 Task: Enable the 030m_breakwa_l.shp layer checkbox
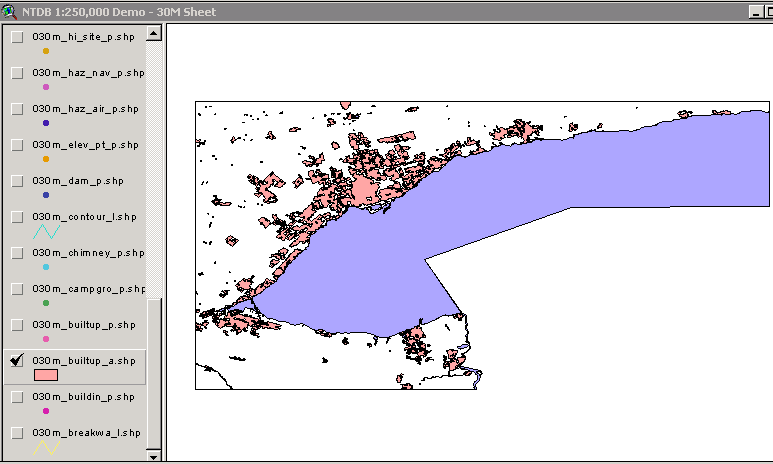[x=17, y=433]
